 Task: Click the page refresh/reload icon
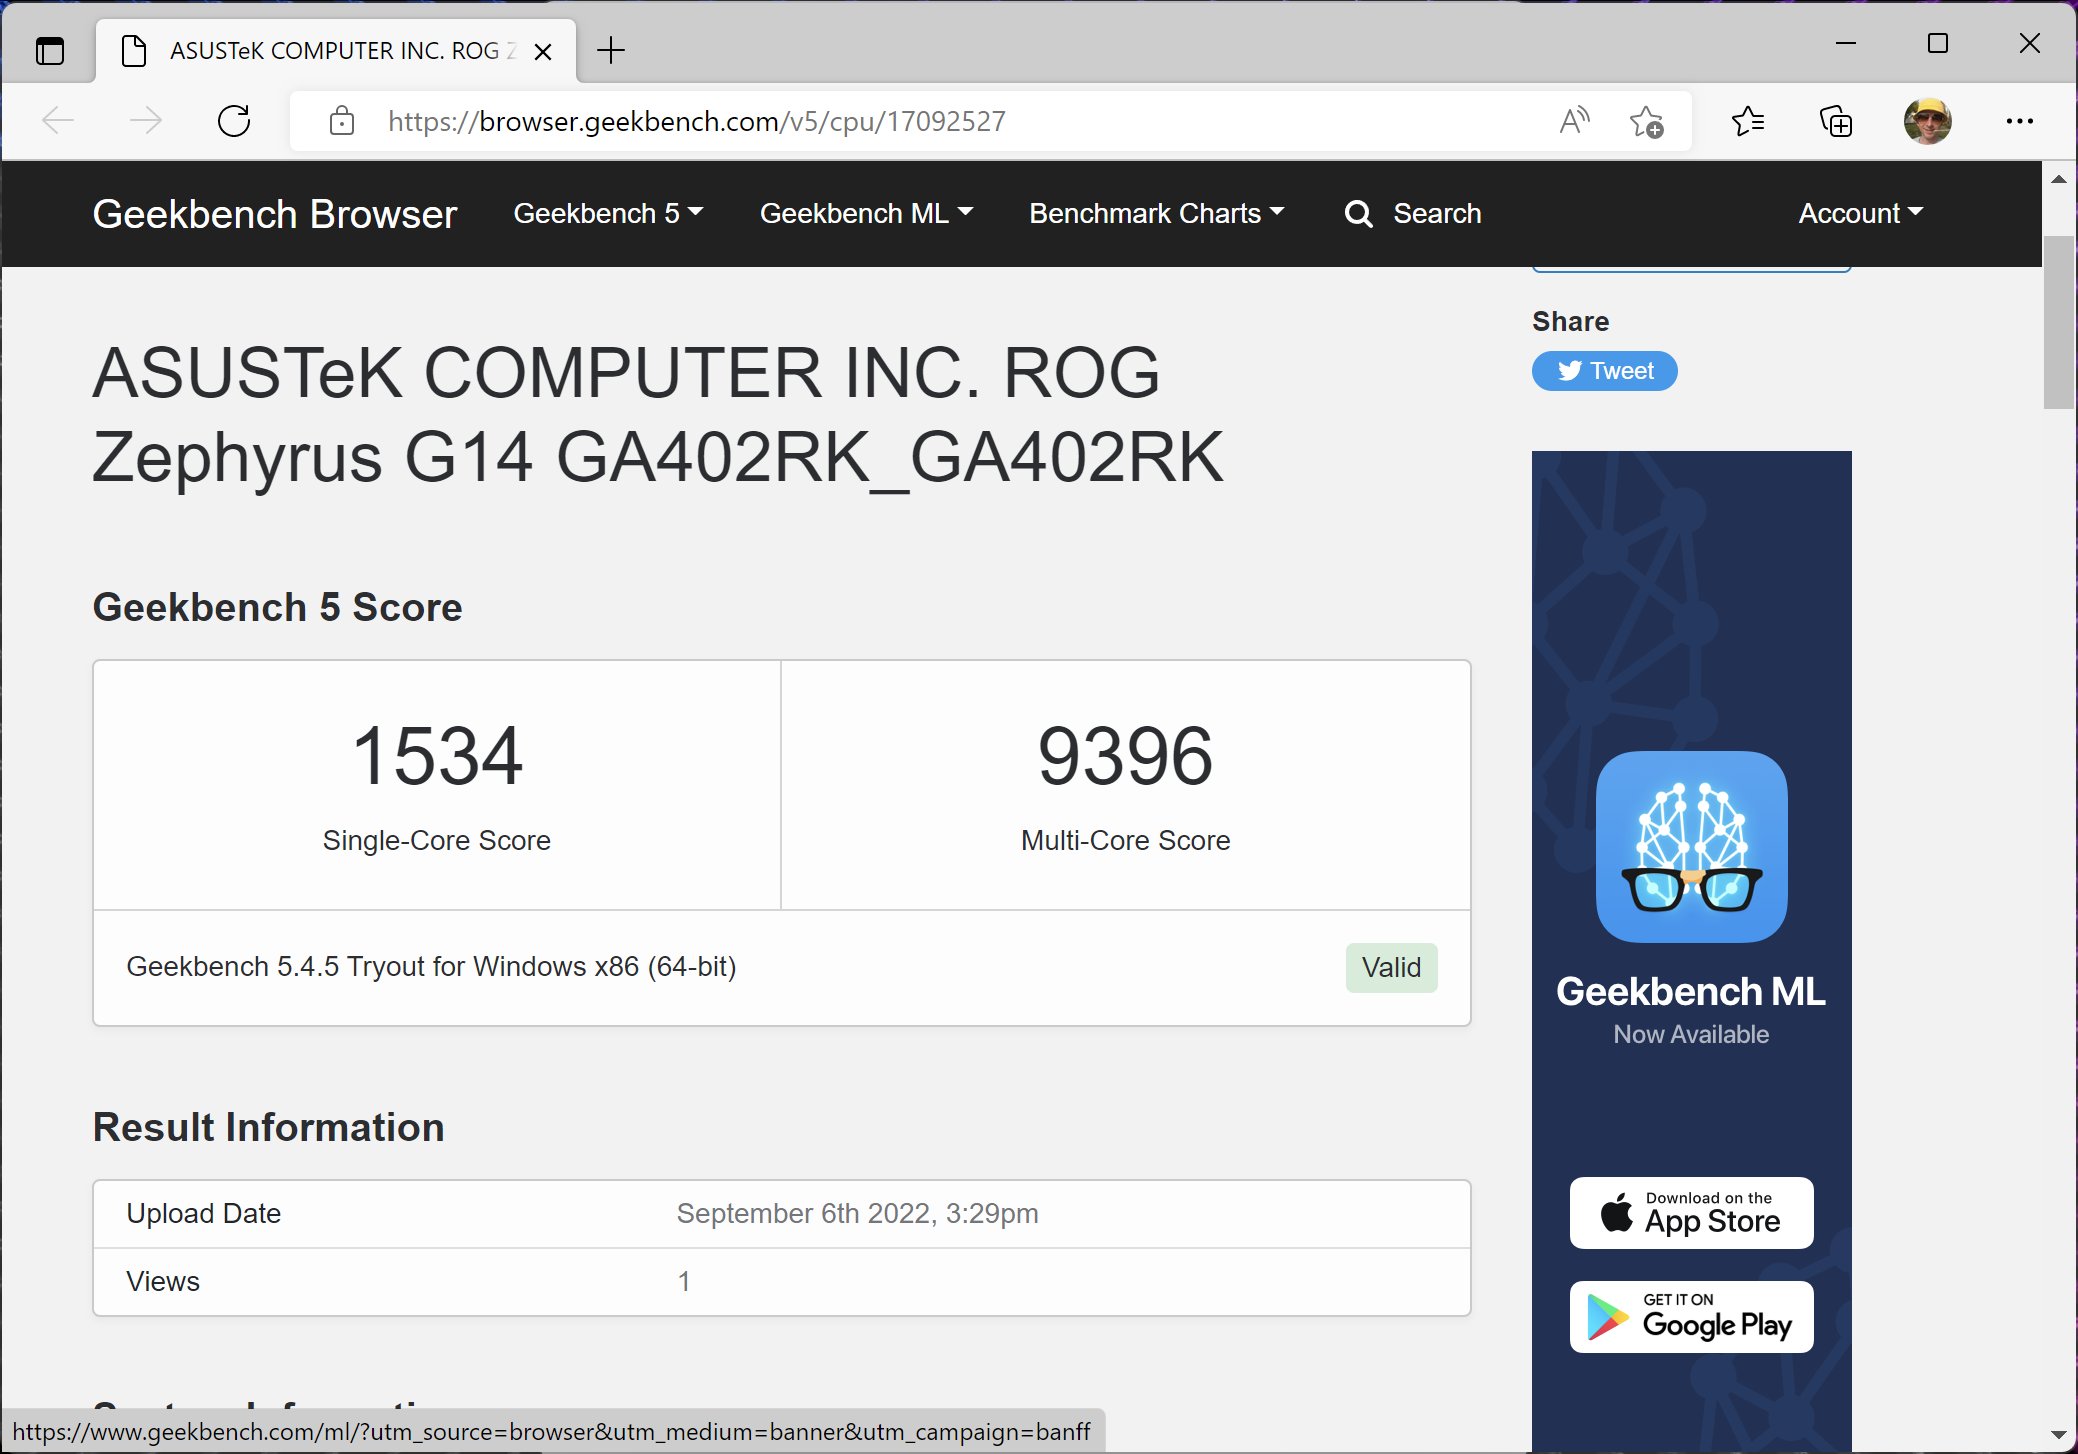pos(234,122)
